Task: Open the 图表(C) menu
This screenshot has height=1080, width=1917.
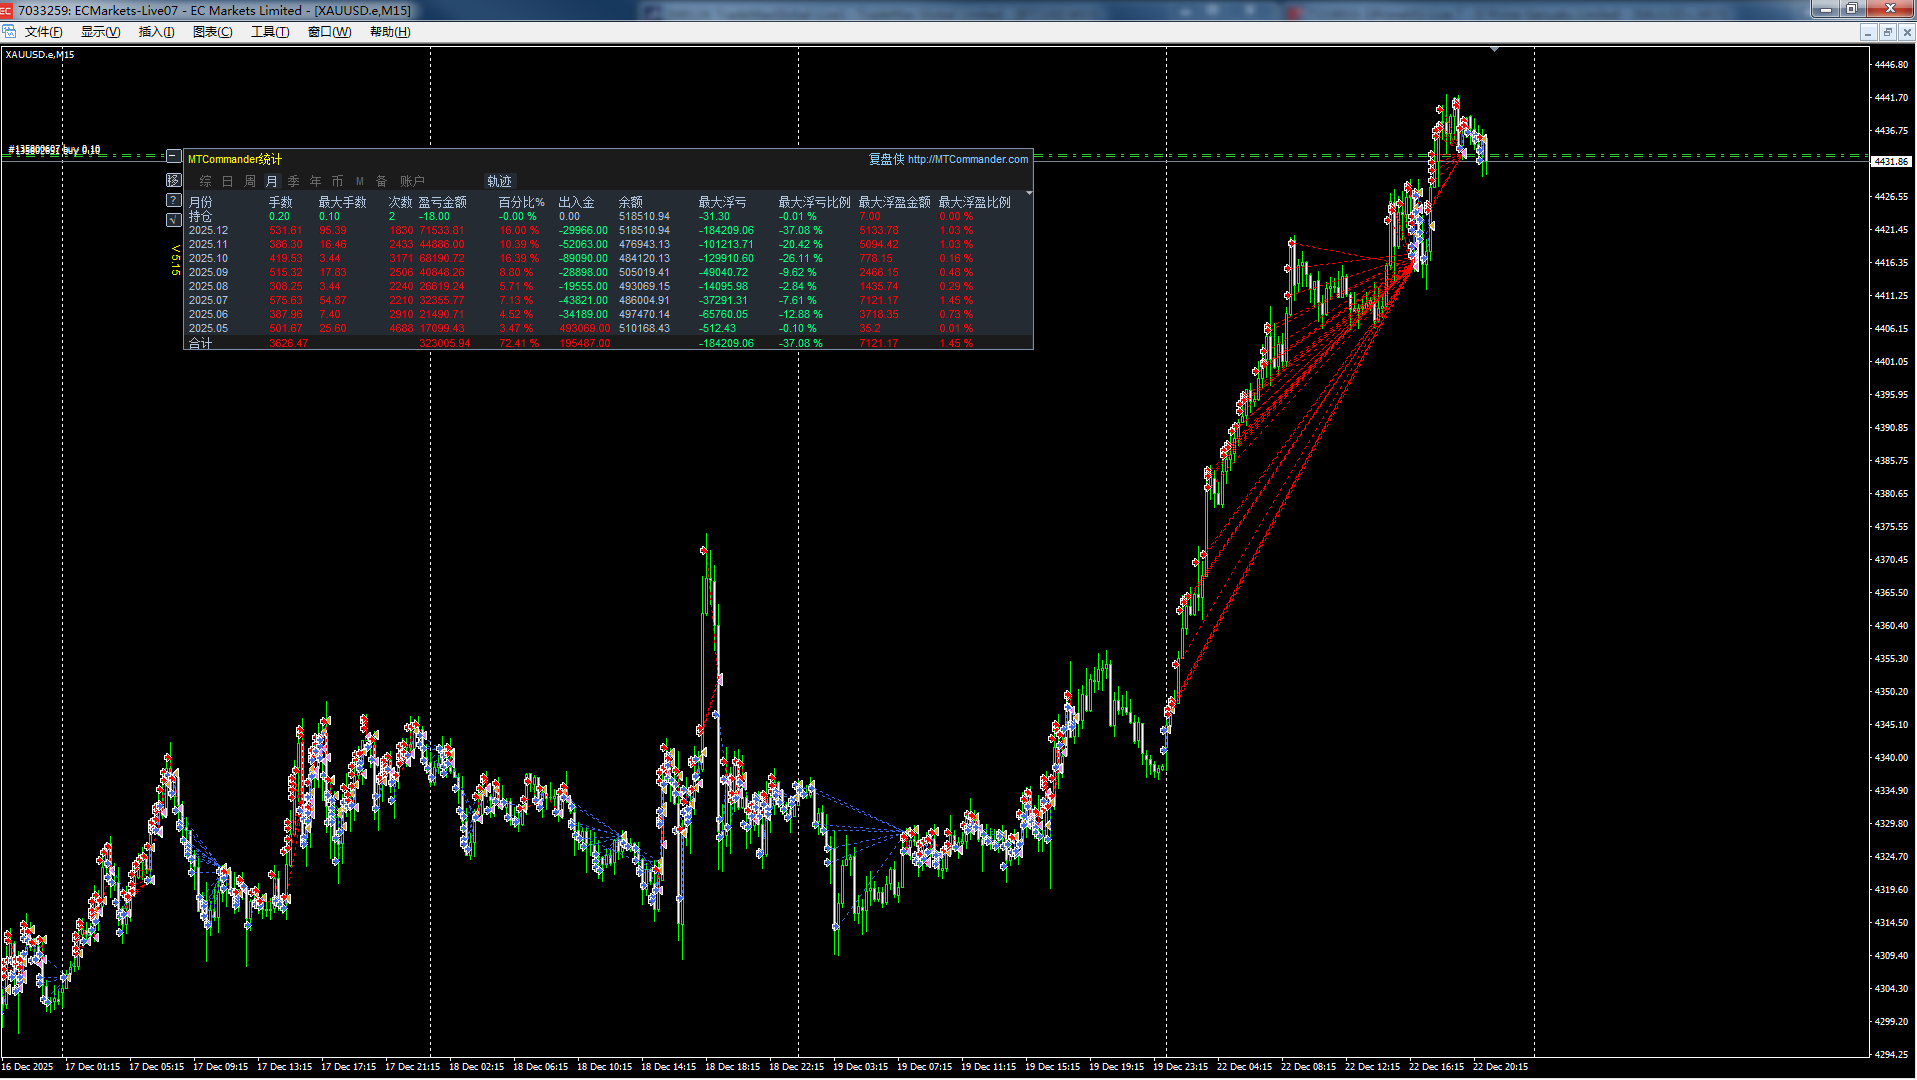Action: (x=212, y=32)
